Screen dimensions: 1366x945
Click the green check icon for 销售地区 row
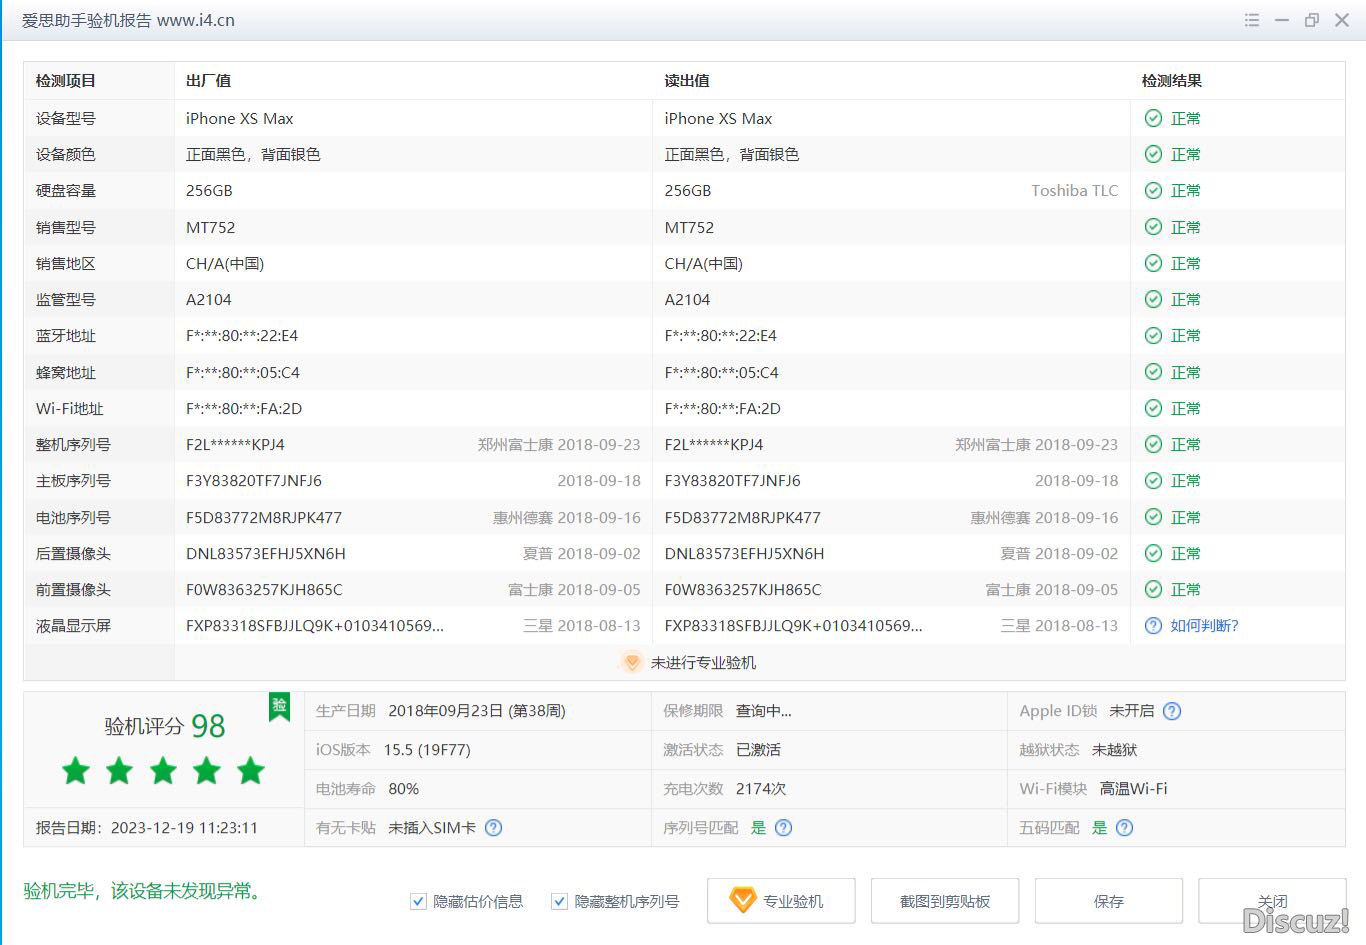coord(1153,263)
